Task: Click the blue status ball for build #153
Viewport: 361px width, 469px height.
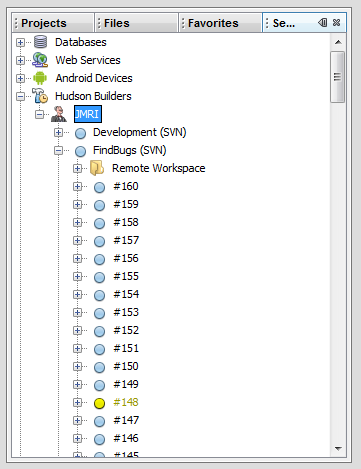Action: point(99,313)
